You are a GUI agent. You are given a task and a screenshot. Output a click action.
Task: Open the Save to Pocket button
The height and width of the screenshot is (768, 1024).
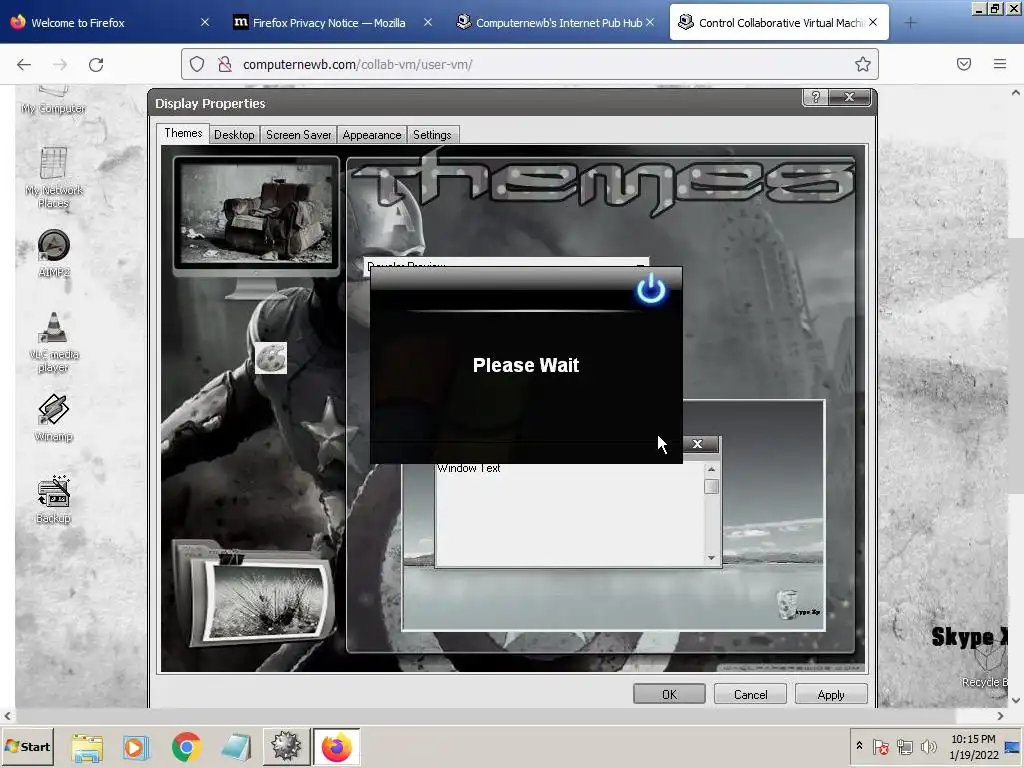pyautogui.click(x=963, y=64)
